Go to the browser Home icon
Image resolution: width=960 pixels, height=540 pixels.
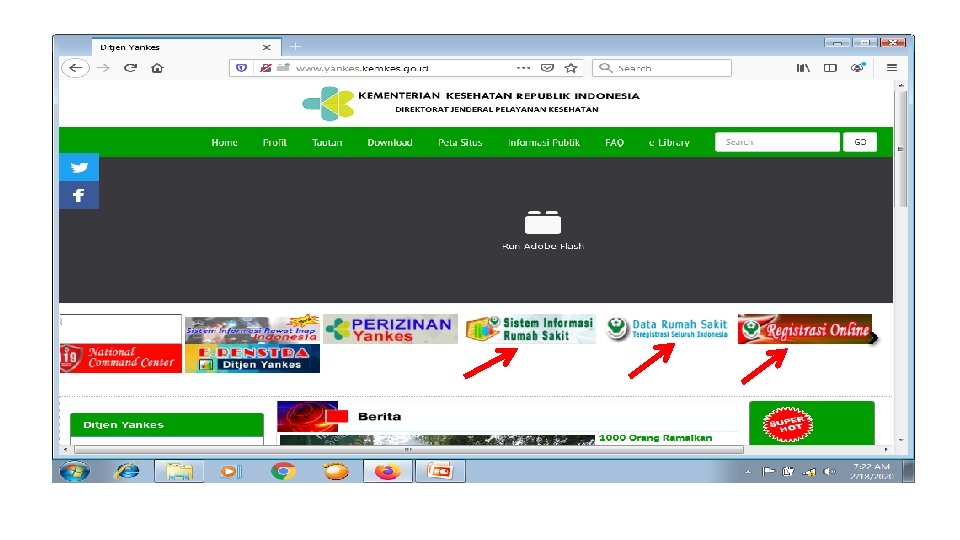[x=157, y=68]
